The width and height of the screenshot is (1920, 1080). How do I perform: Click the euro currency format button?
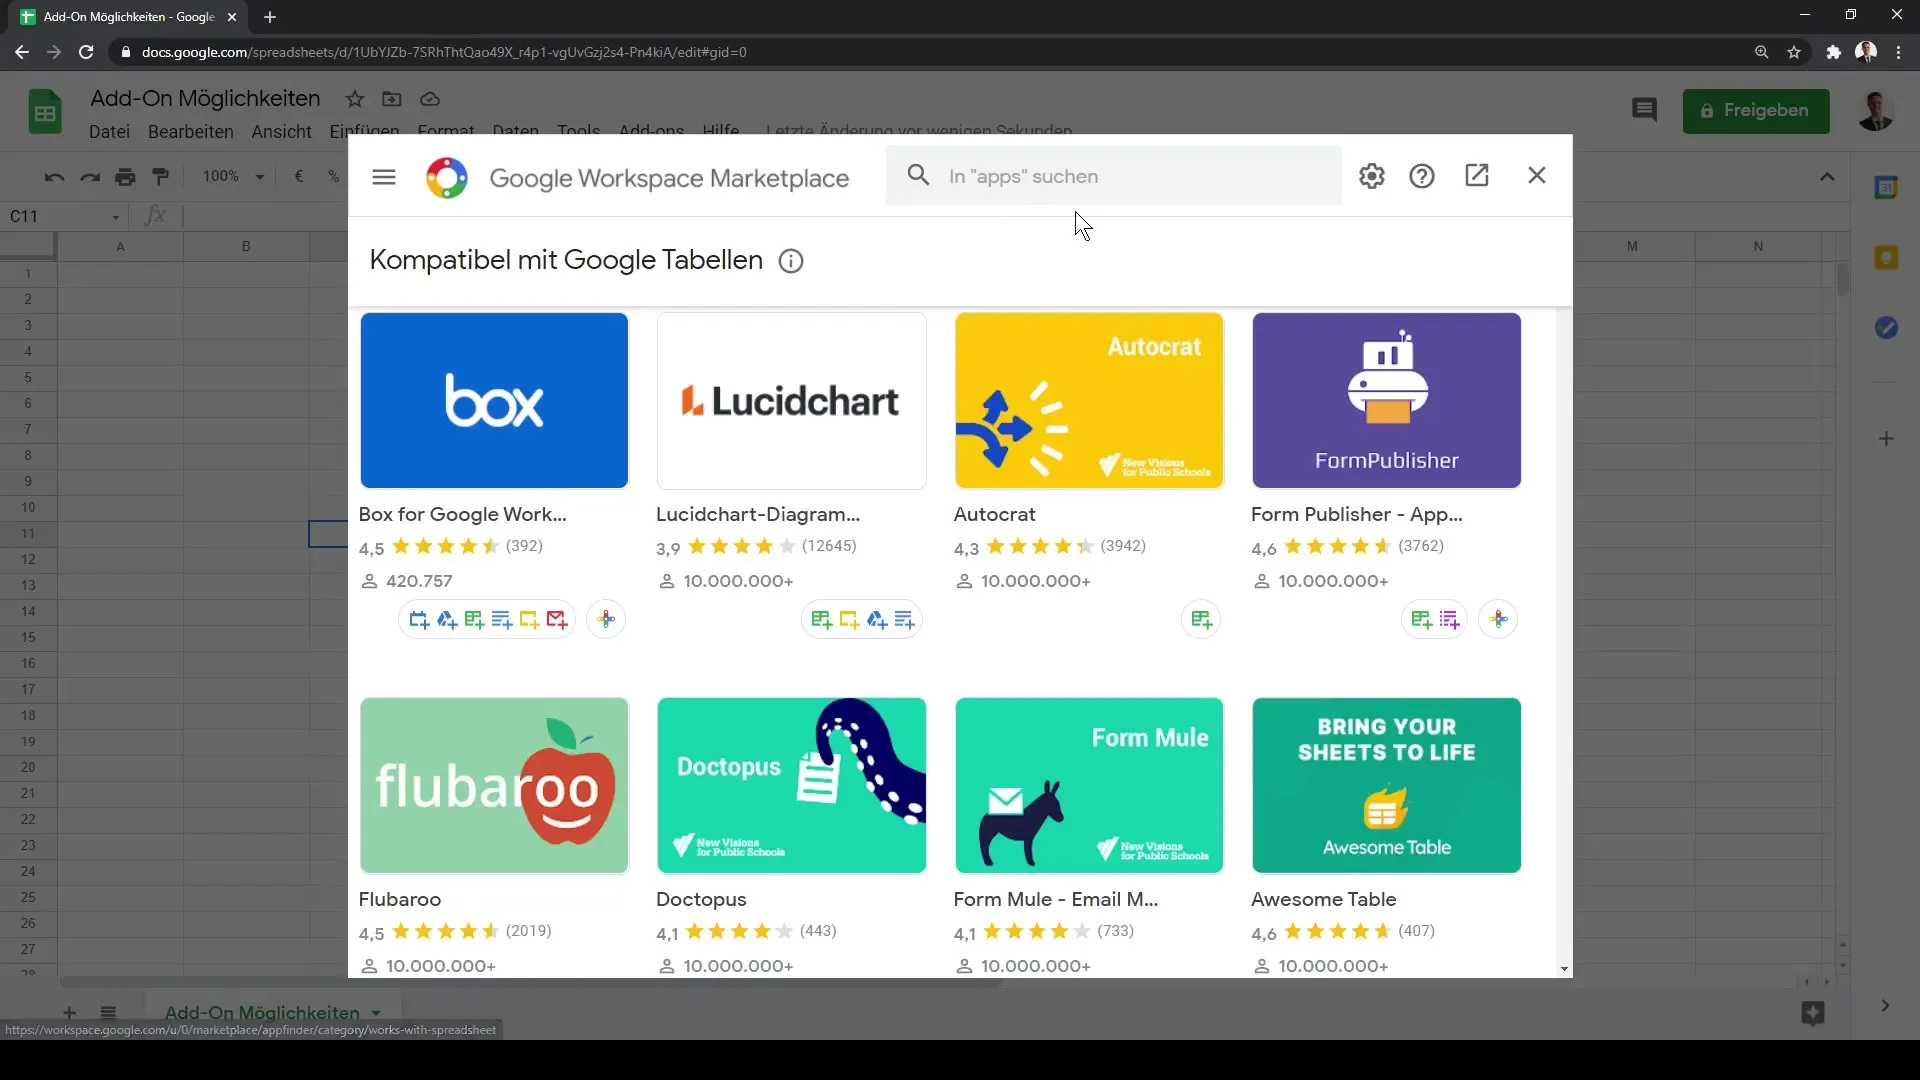click(x=298, y=176)
